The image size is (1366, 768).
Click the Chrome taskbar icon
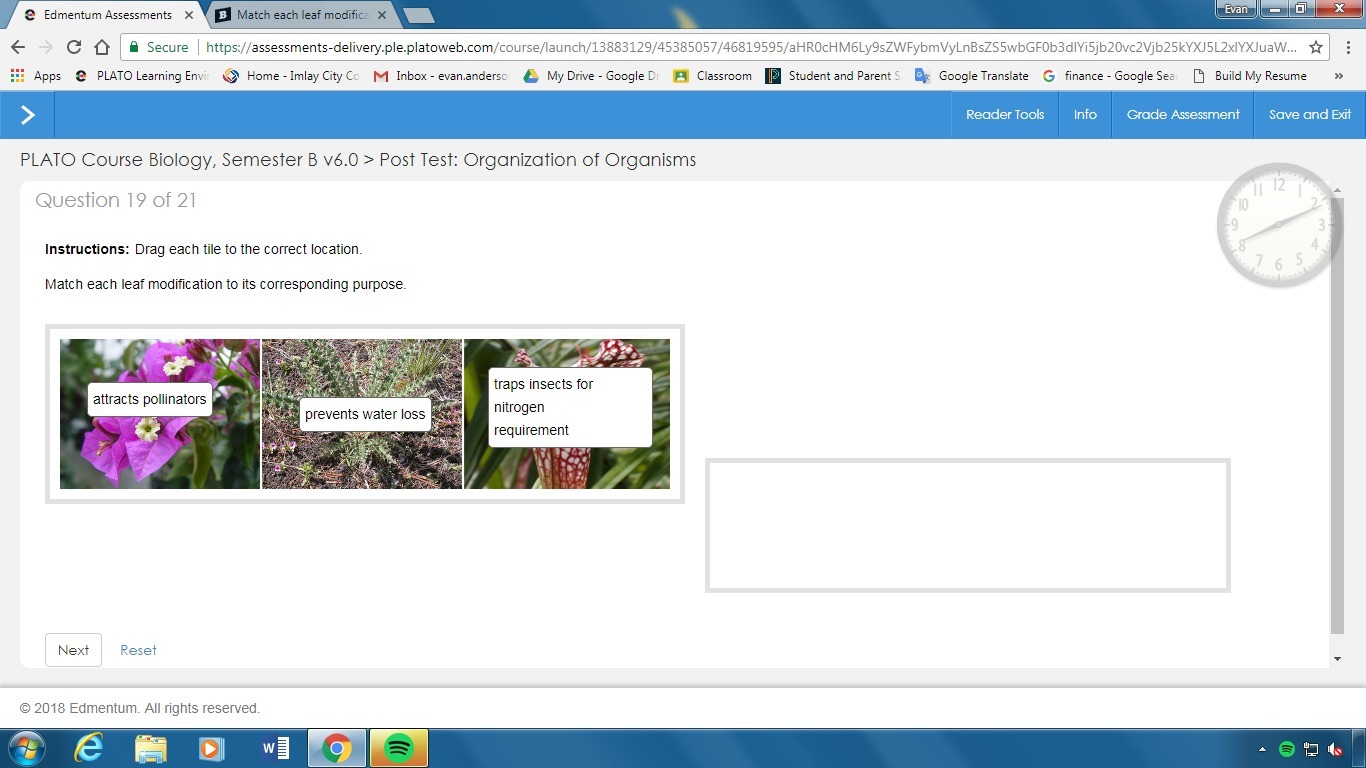click(x=337, y=748)
